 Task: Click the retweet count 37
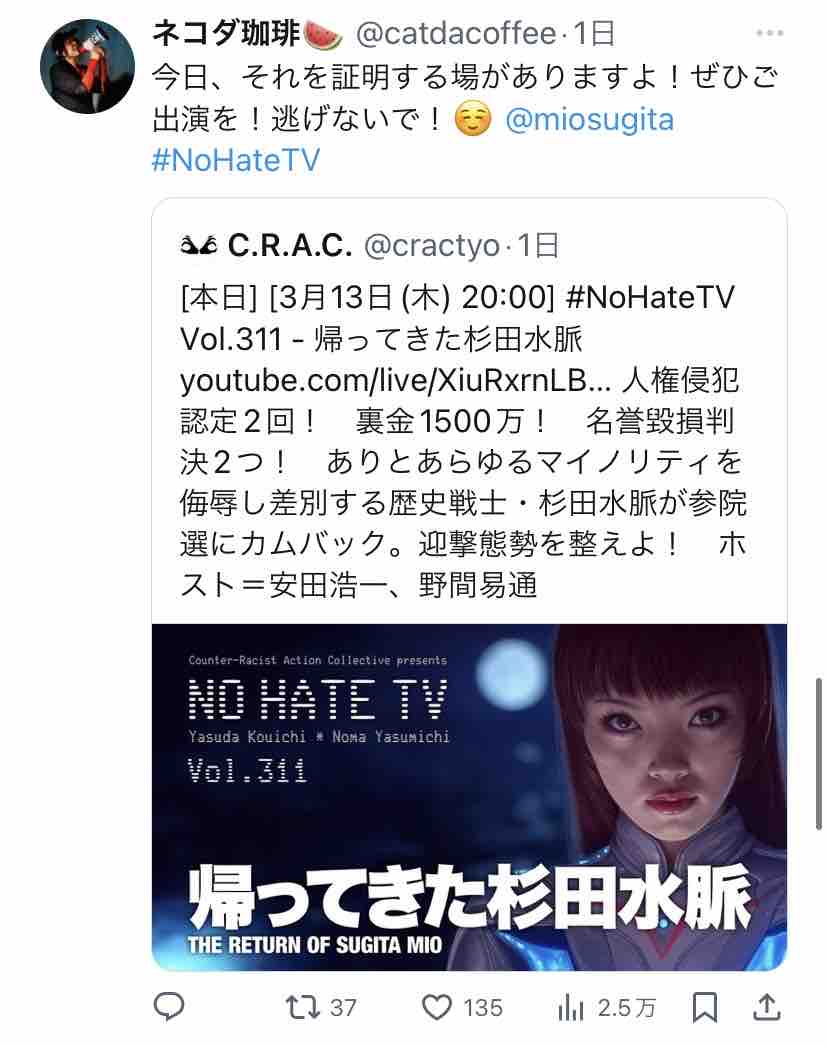(x=344, y=1008)
